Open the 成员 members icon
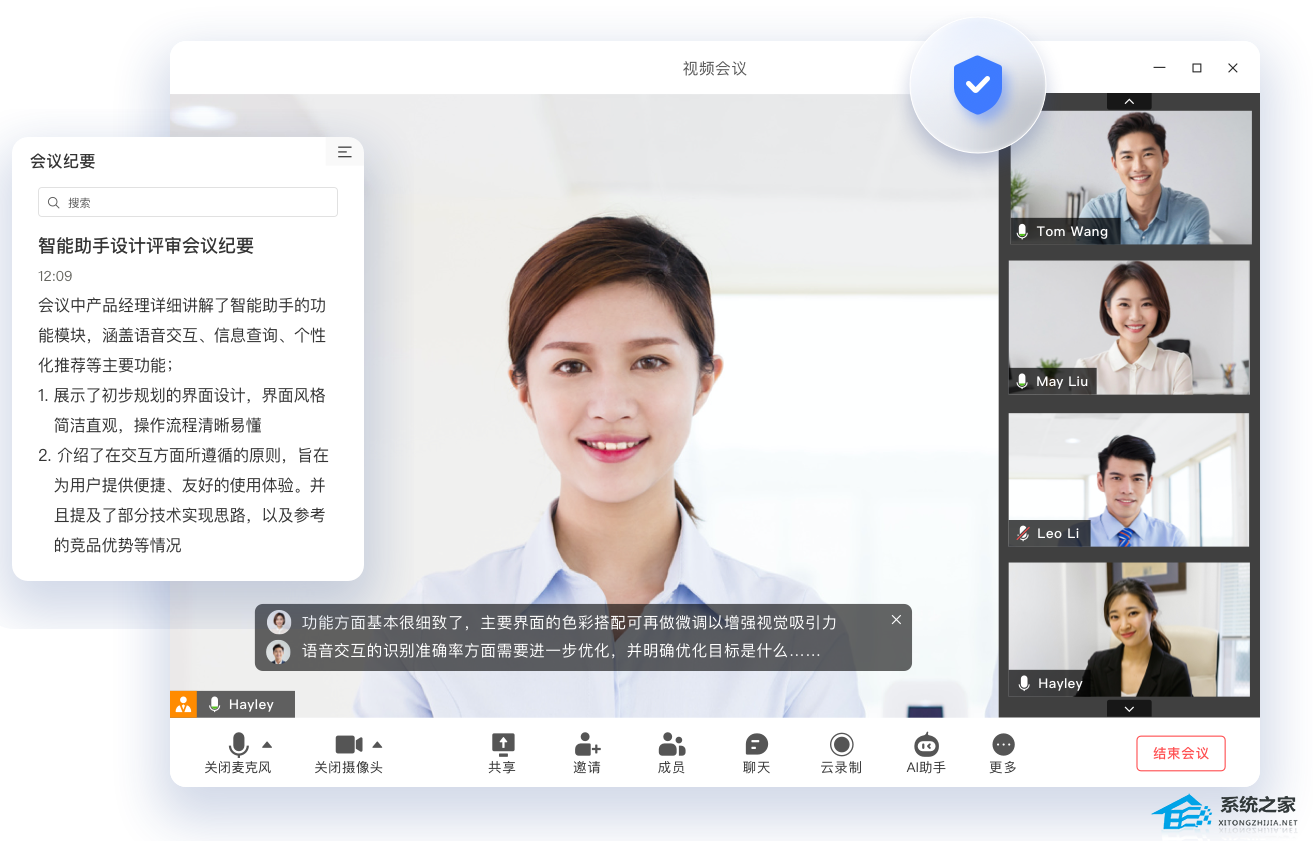Image resolution: width=1313 pixels, height=841 pixels. click(672, 744)
